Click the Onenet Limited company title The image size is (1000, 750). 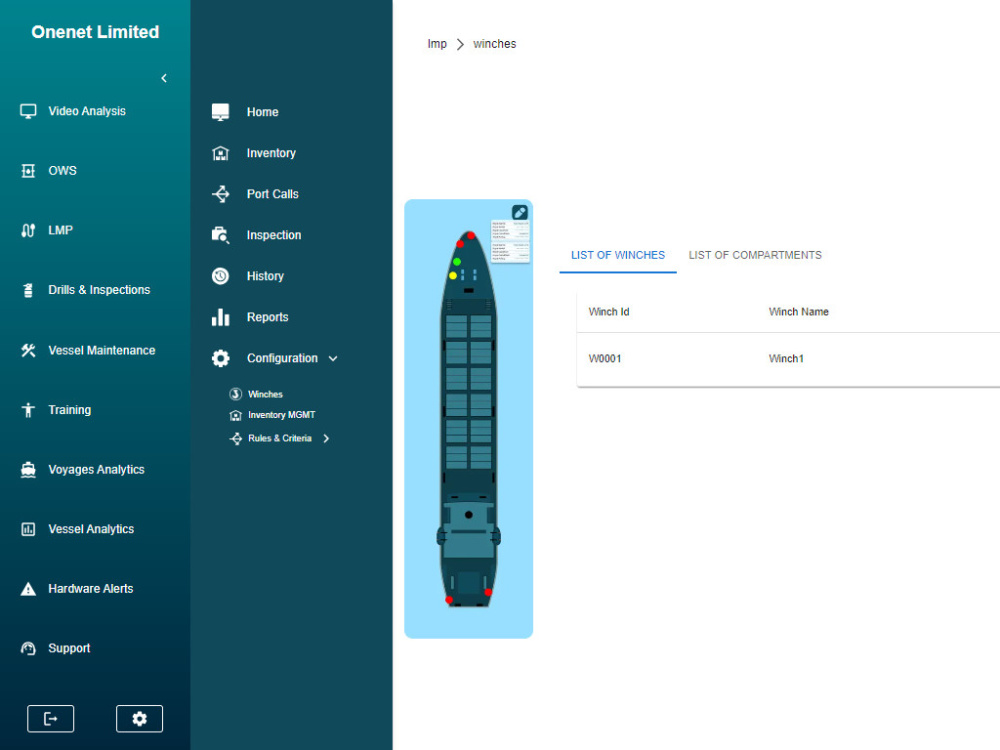tap(95, 32)
